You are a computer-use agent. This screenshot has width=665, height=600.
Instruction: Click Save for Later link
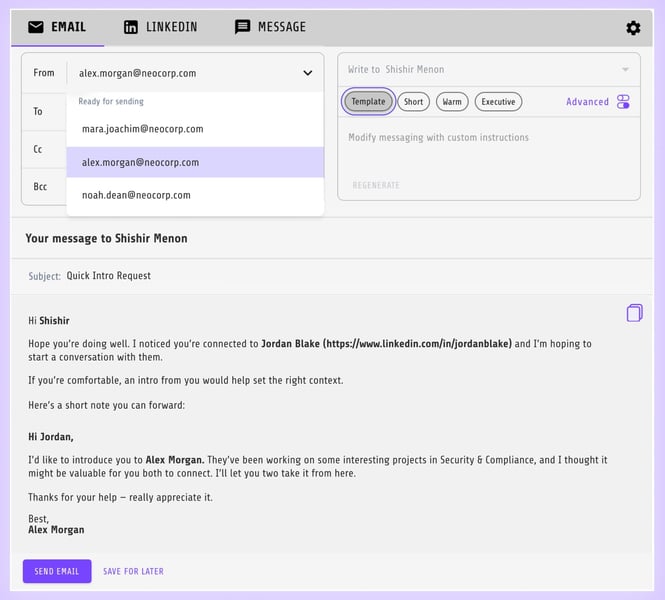133,571
